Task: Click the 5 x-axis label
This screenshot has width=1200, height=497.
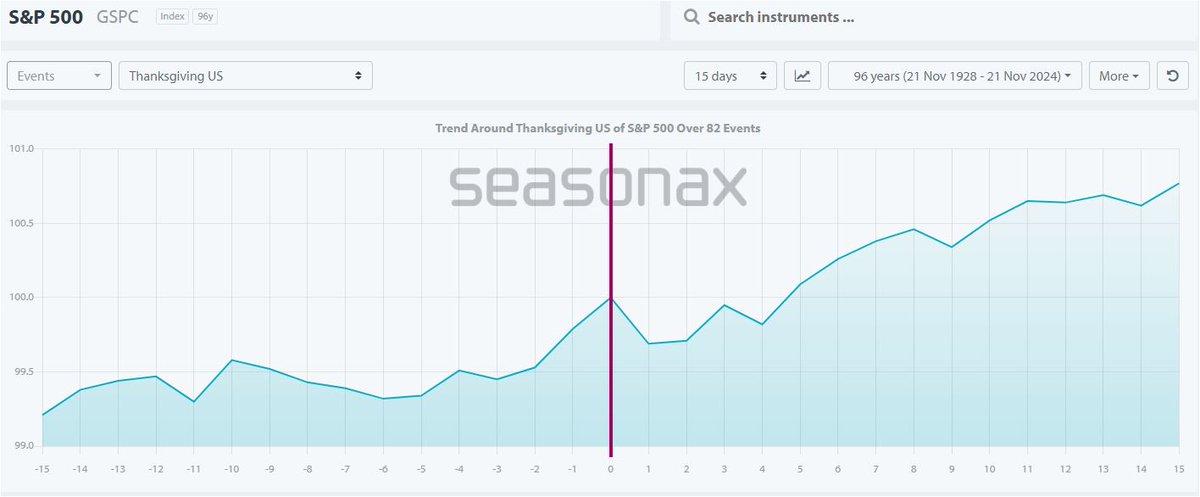Action: (800, 468)
